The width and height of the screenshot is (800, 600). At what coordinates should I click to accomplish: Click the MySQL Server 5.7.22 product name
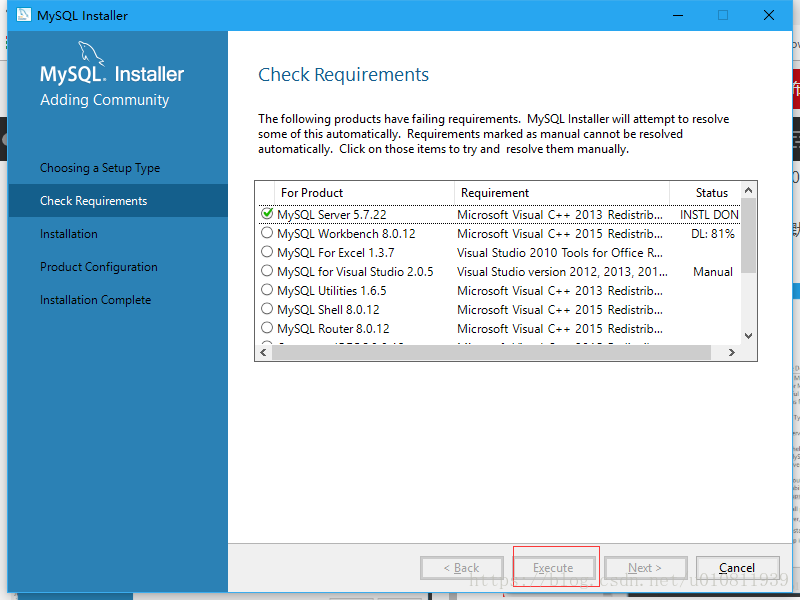[x=332, y=215]
